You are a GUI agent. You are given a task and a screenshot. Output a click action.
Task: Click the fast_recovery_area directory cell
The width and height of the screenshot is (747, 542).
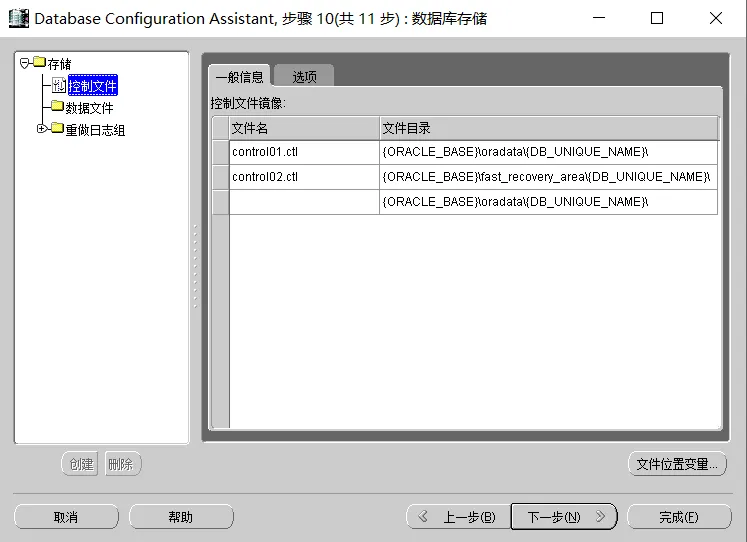point(548,177)
